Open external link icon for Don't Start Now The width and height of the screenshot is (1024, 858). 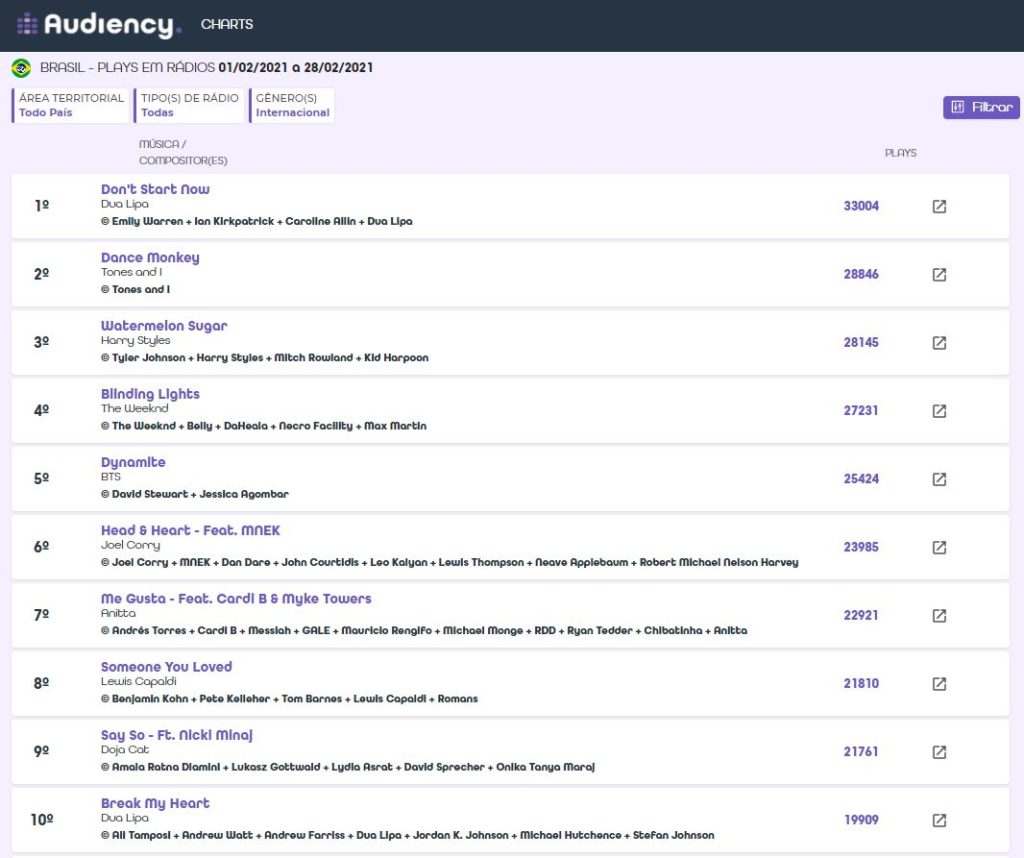(x=939, y=206)
